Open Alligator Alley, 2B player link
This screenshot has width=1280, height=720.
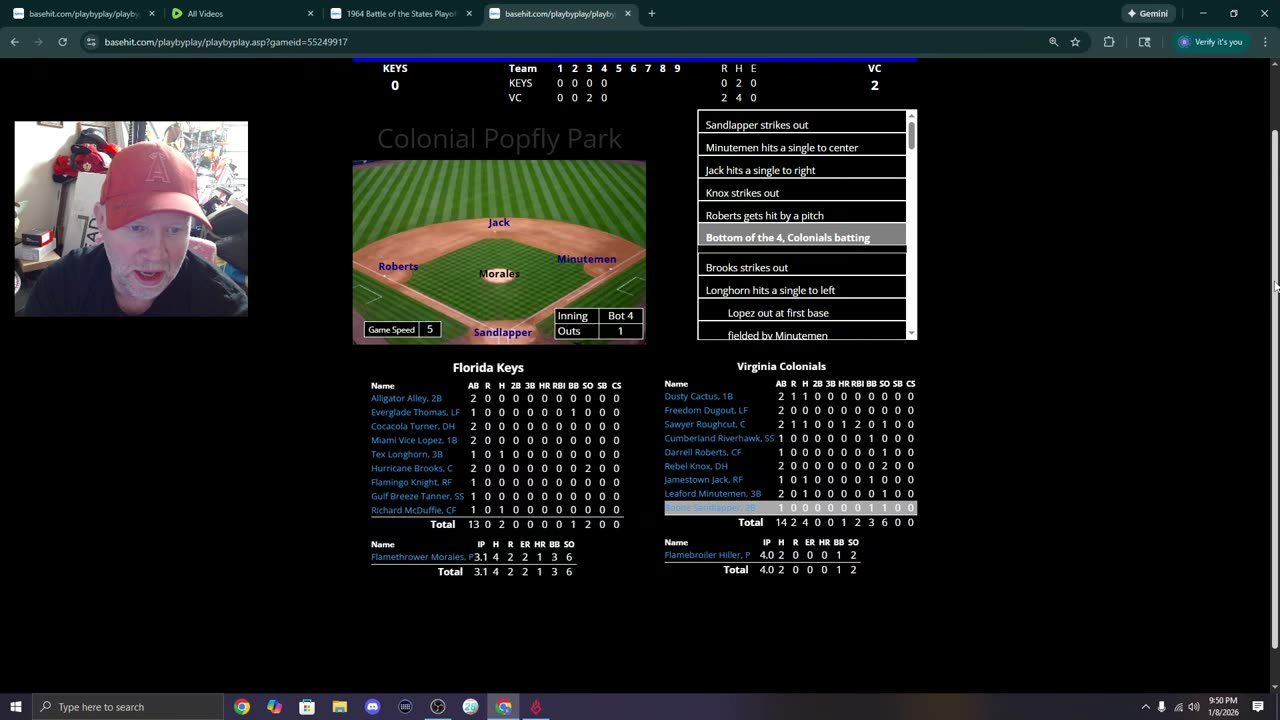coord(406,398)
